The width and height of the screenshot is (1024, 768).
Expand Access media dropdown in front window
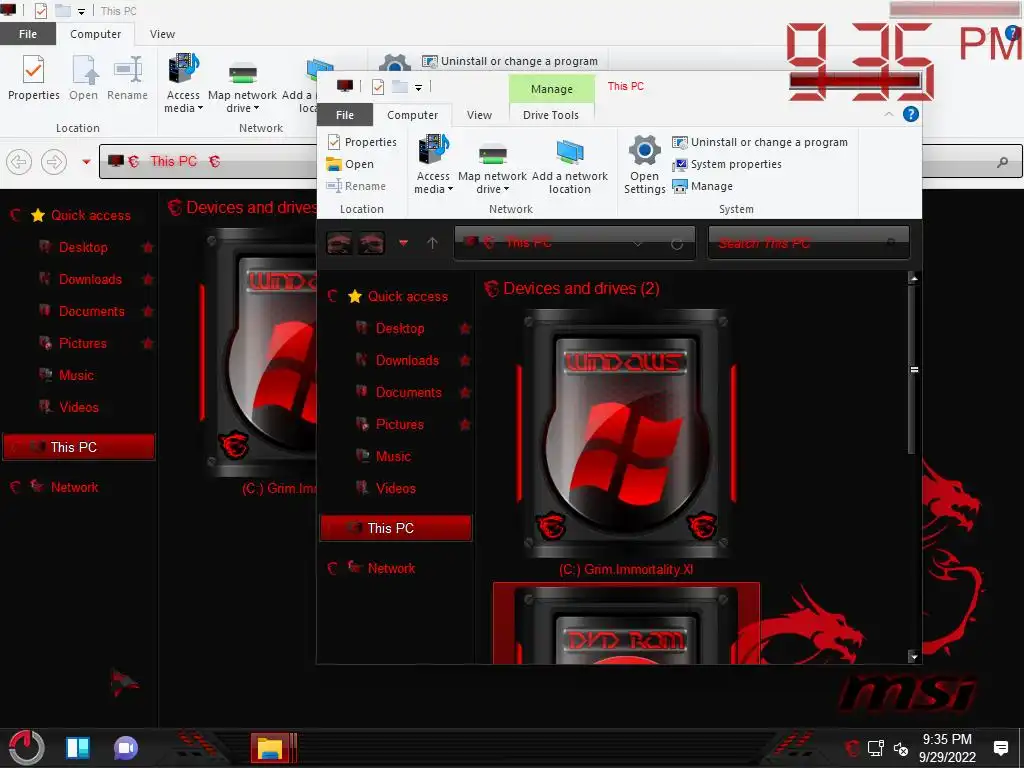tap(450, 189)
